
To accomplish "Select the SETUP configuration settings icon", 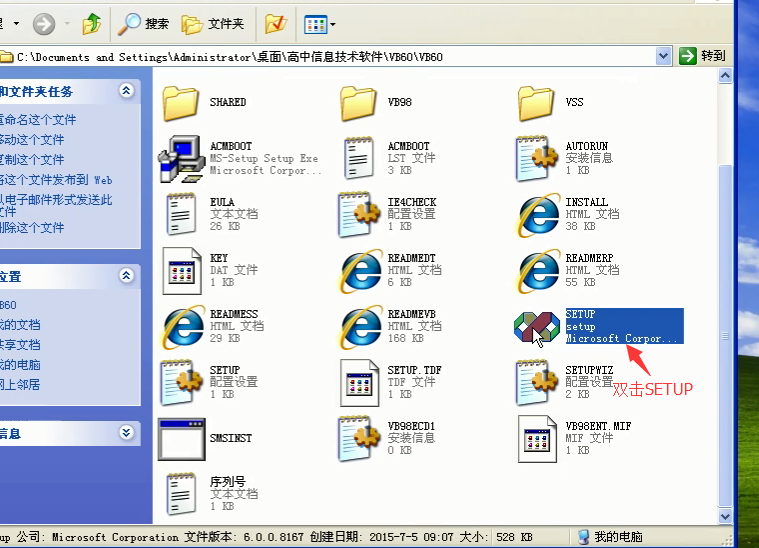I will point(181,382).
